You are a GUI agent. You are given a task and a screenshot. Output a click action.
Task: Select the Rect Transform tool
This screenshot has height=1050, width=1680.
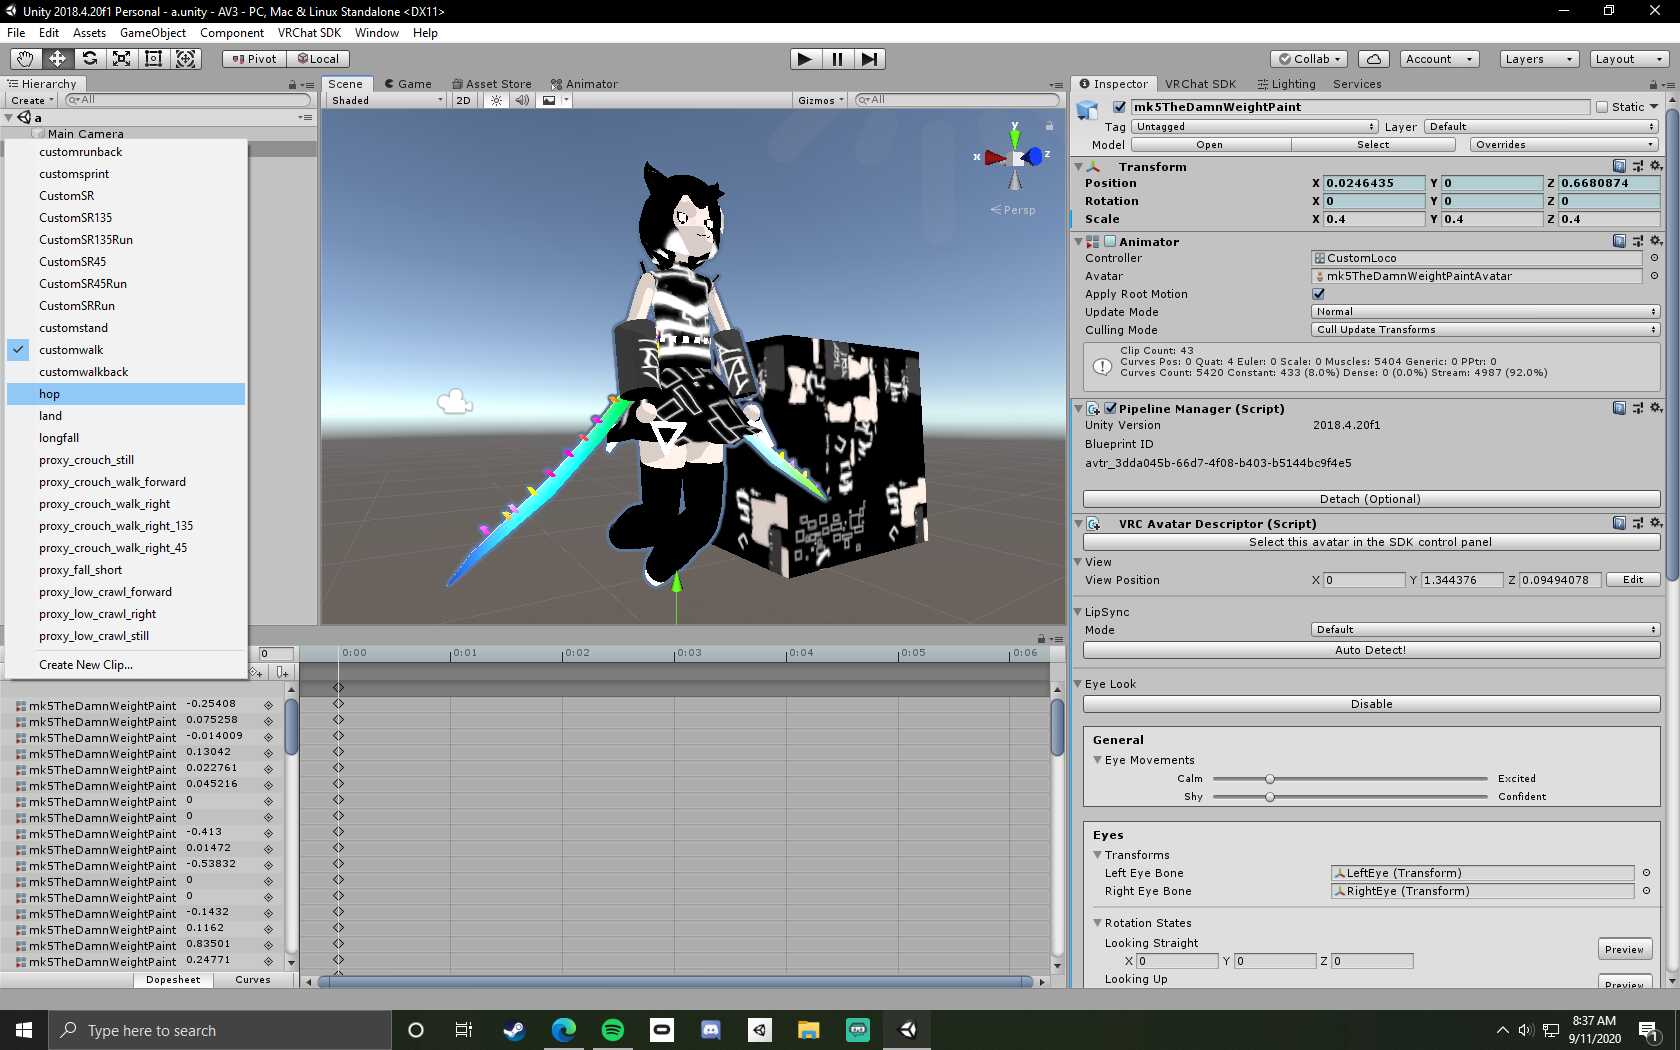pyautogui.click(x=154, y=59)
